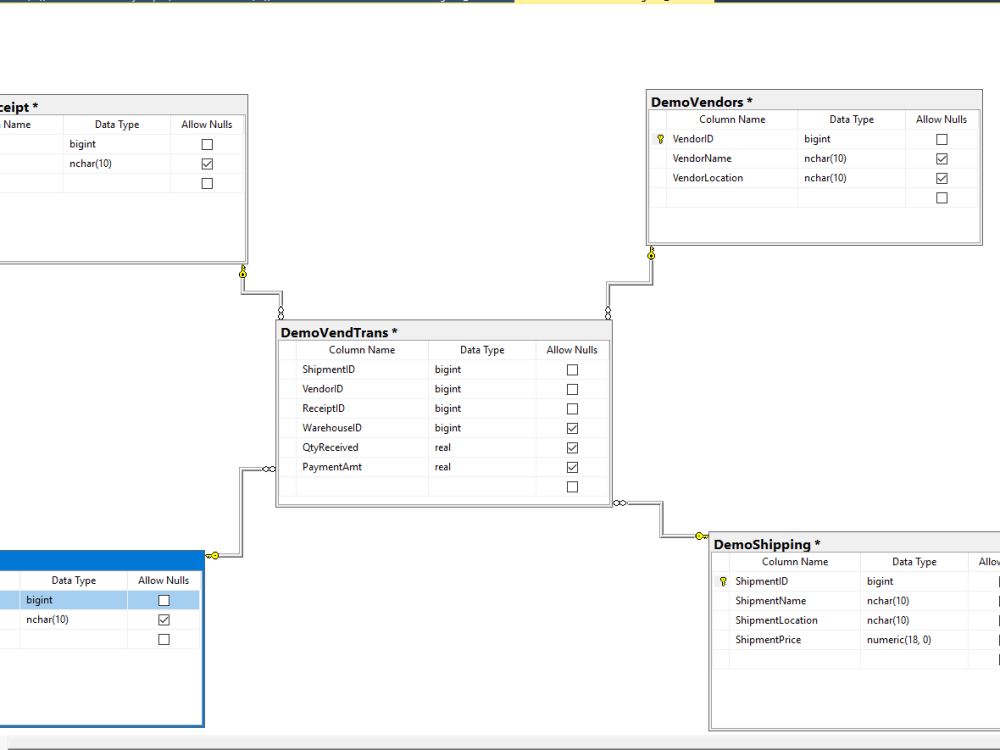Image resolution: width=1000 pixels, height=750 pixels.
Task: Open the Data Type dropdown for PaymentAmt
Action: [x=481, y=466]
